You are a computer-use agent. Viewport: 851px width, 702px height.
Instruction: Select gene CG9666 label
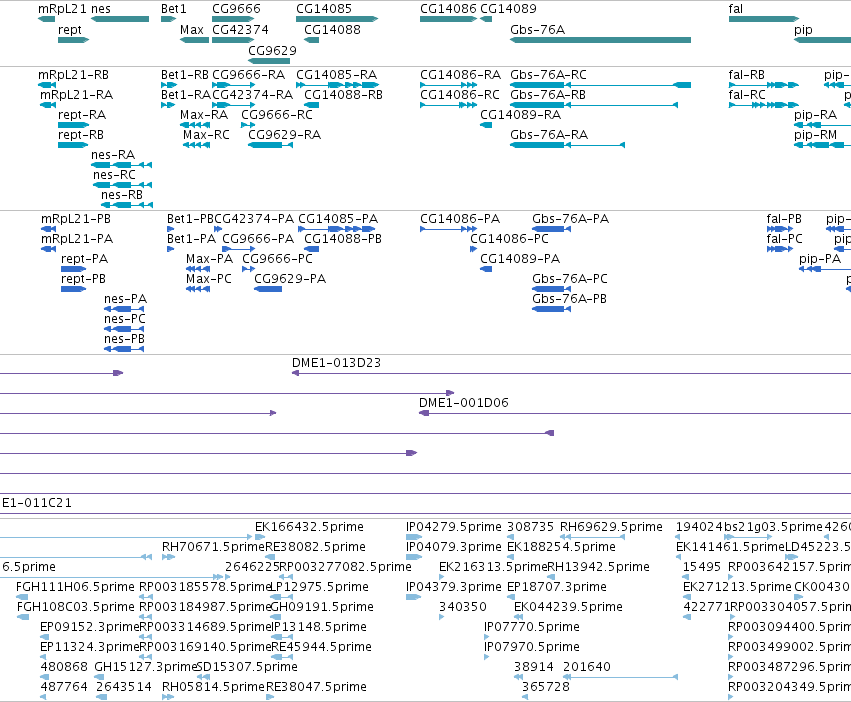coord(236,9)
